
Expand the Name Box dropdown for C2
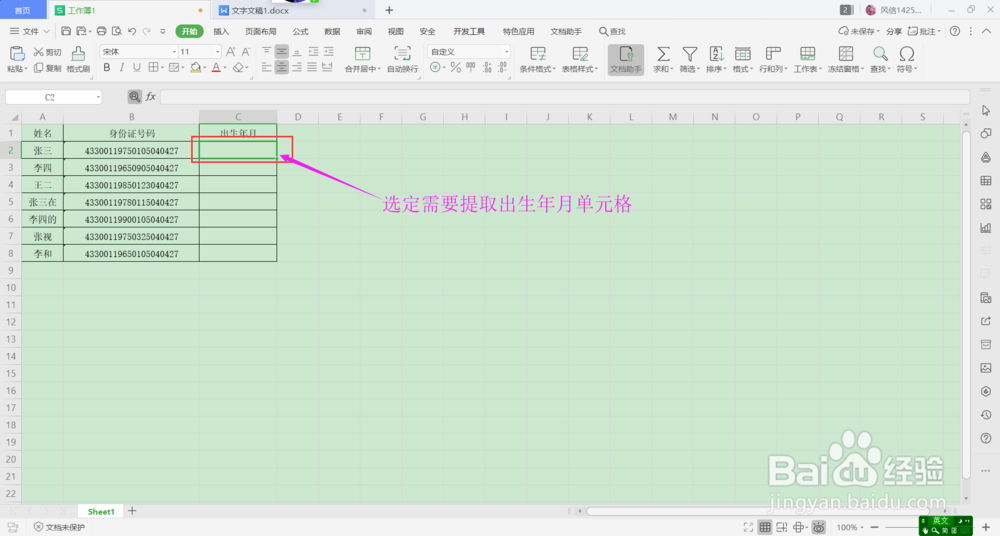click(x=98, y=97)
